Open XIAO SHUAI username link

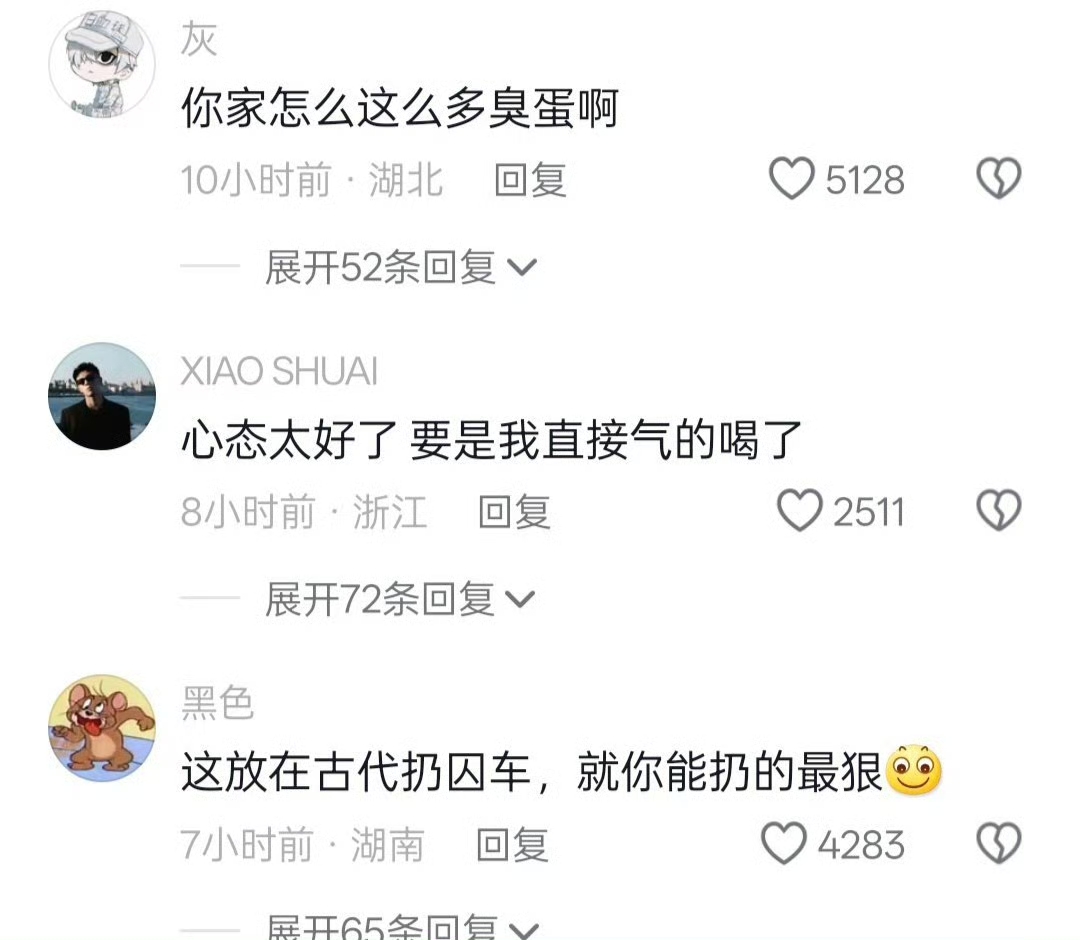pyautogui.click(x=279, y=371)
